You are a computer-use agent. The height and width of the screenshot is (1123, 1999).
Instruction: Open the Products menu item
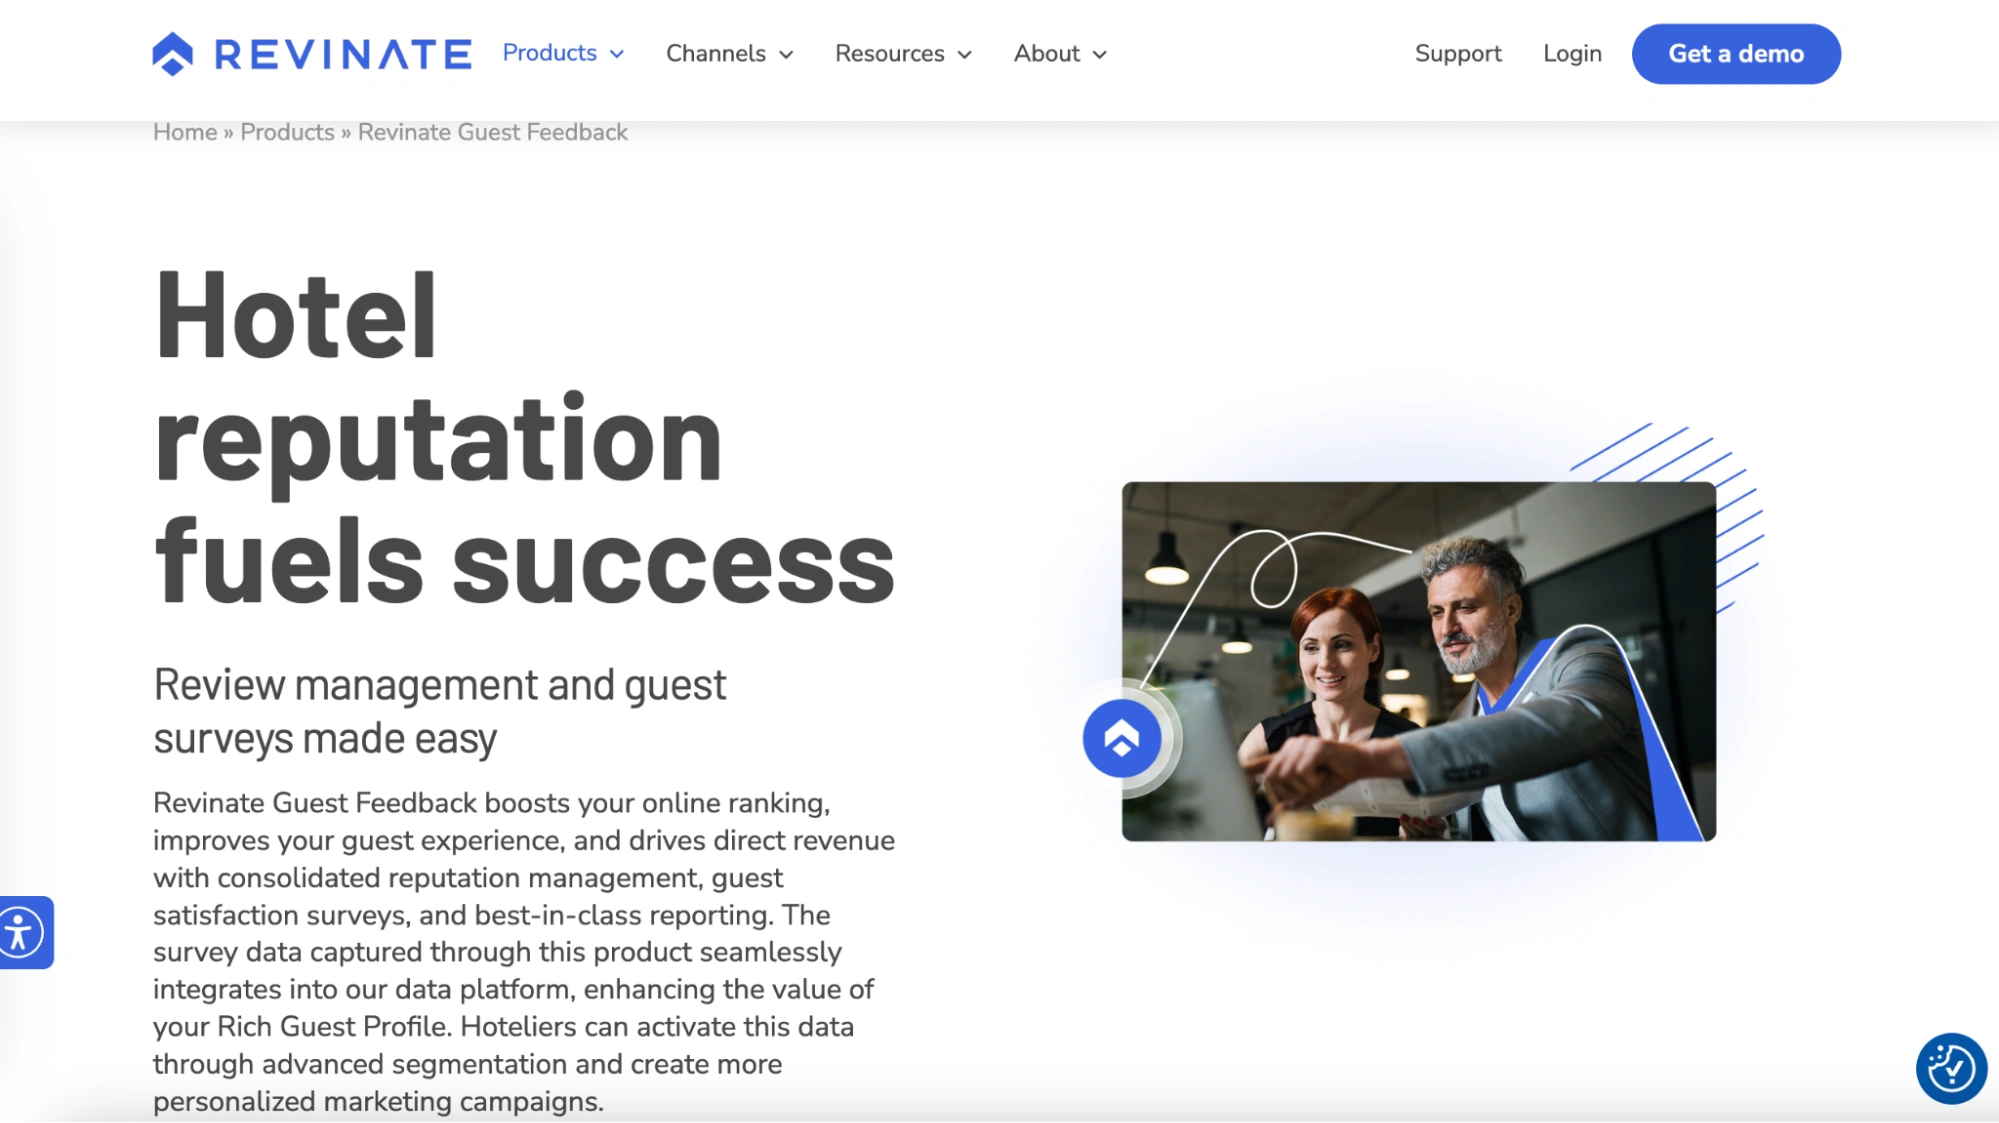[549, 53]
